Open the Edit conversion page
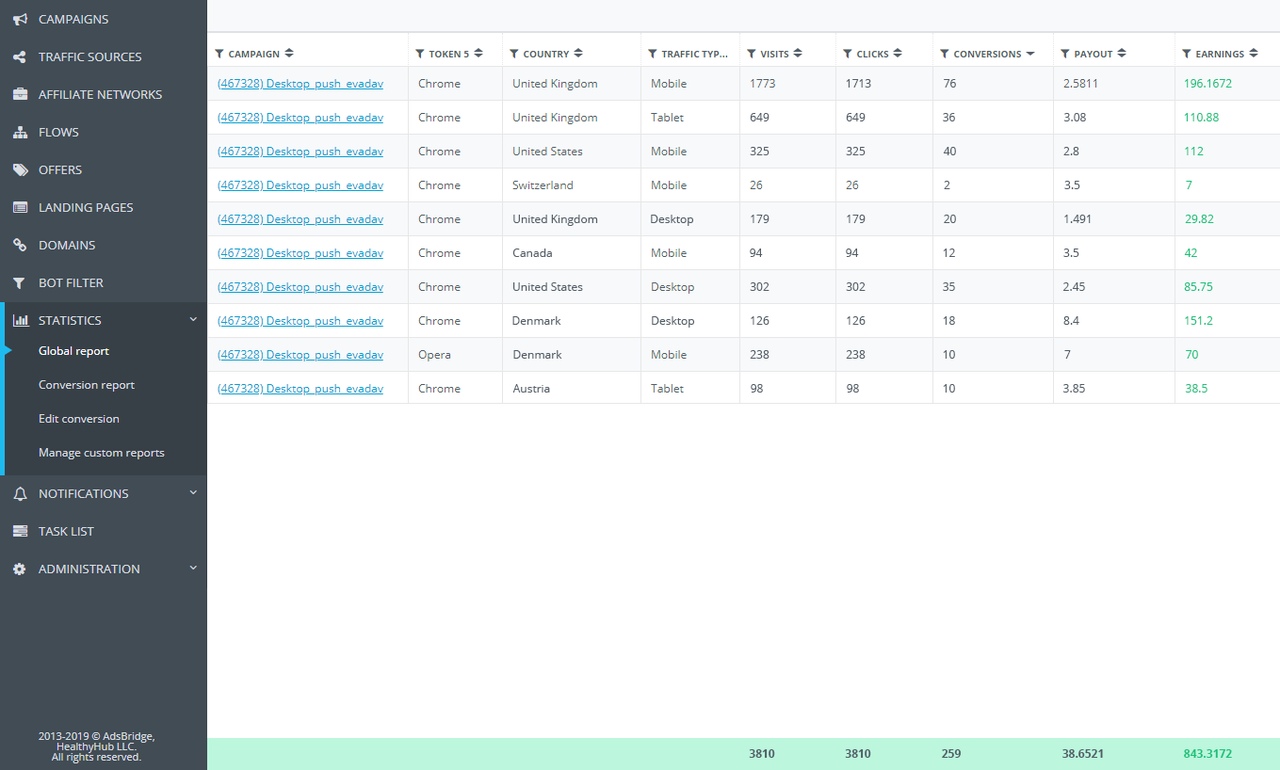Screen dimensions: 1280x770 pos(79,419)
